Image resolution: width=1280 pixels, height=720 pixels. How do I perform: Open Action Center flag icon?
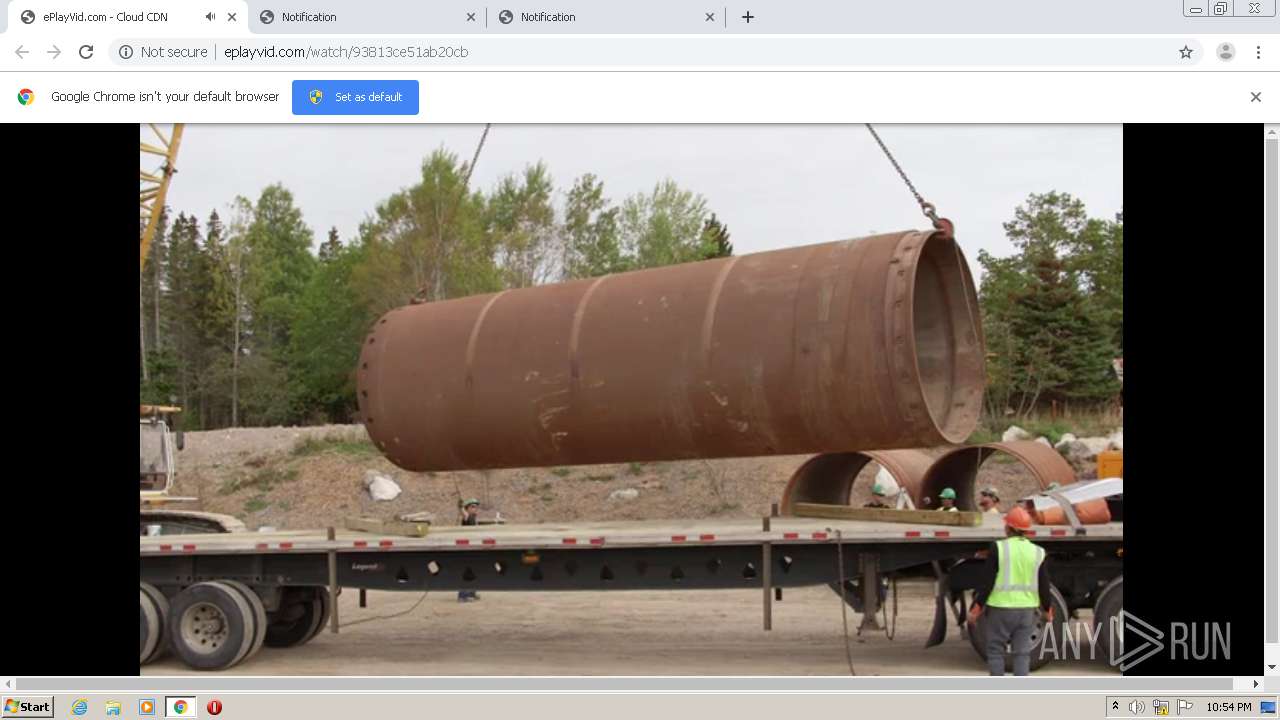pyautogui.click(x=1185, y=707)
